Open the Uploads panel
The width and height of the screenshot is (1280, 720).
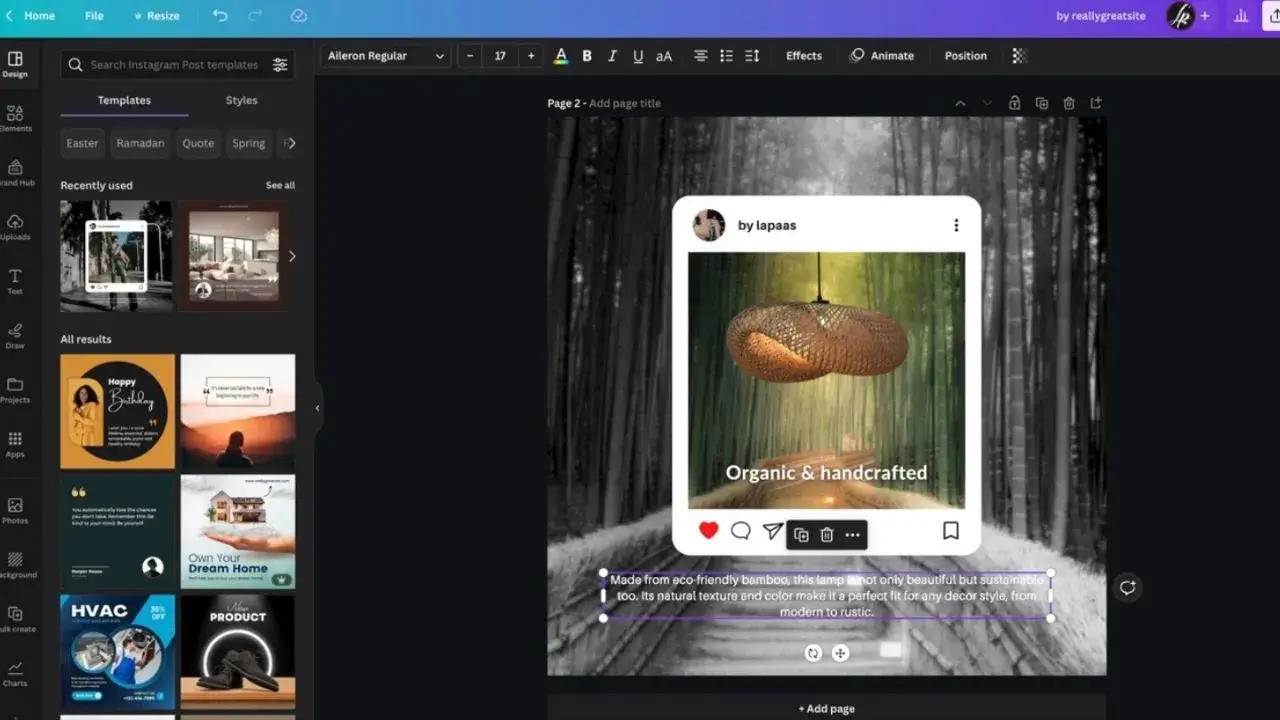pyautogui.click(x=15, y=227)
